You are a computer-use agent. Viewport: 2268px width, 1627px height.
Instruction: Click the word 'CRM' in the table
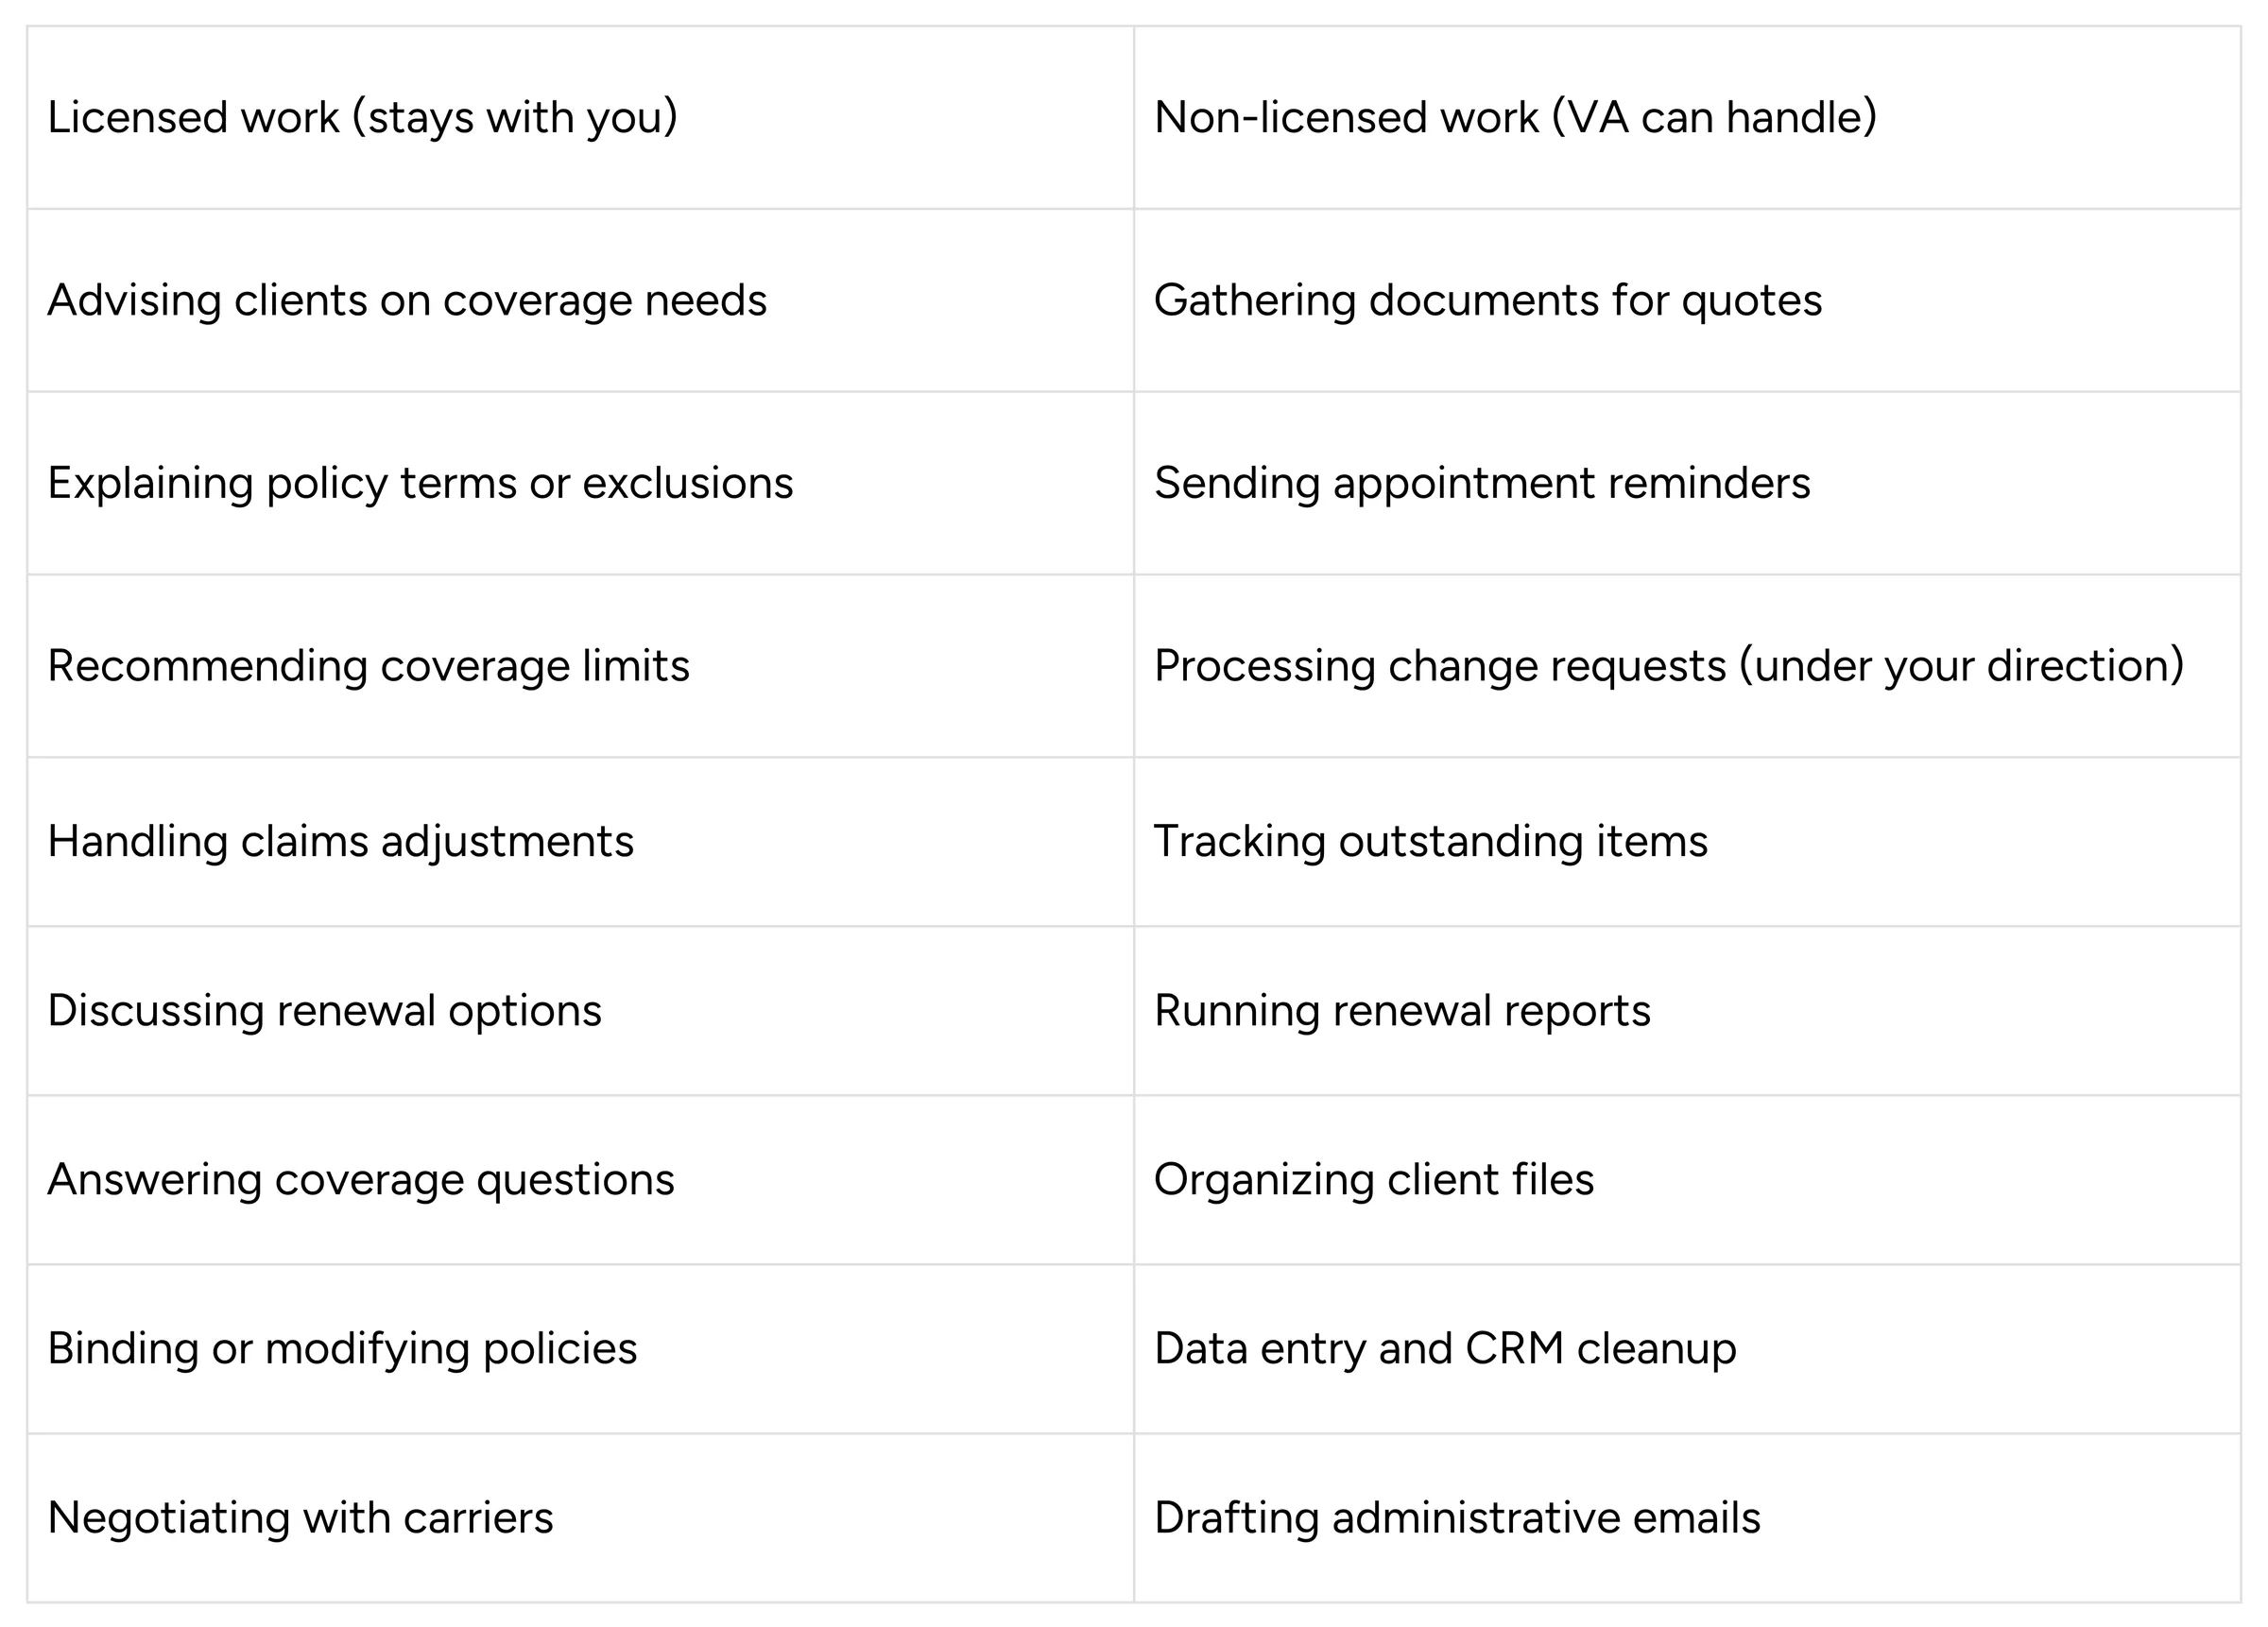pyautogui.click(x=1514, y=1348)
